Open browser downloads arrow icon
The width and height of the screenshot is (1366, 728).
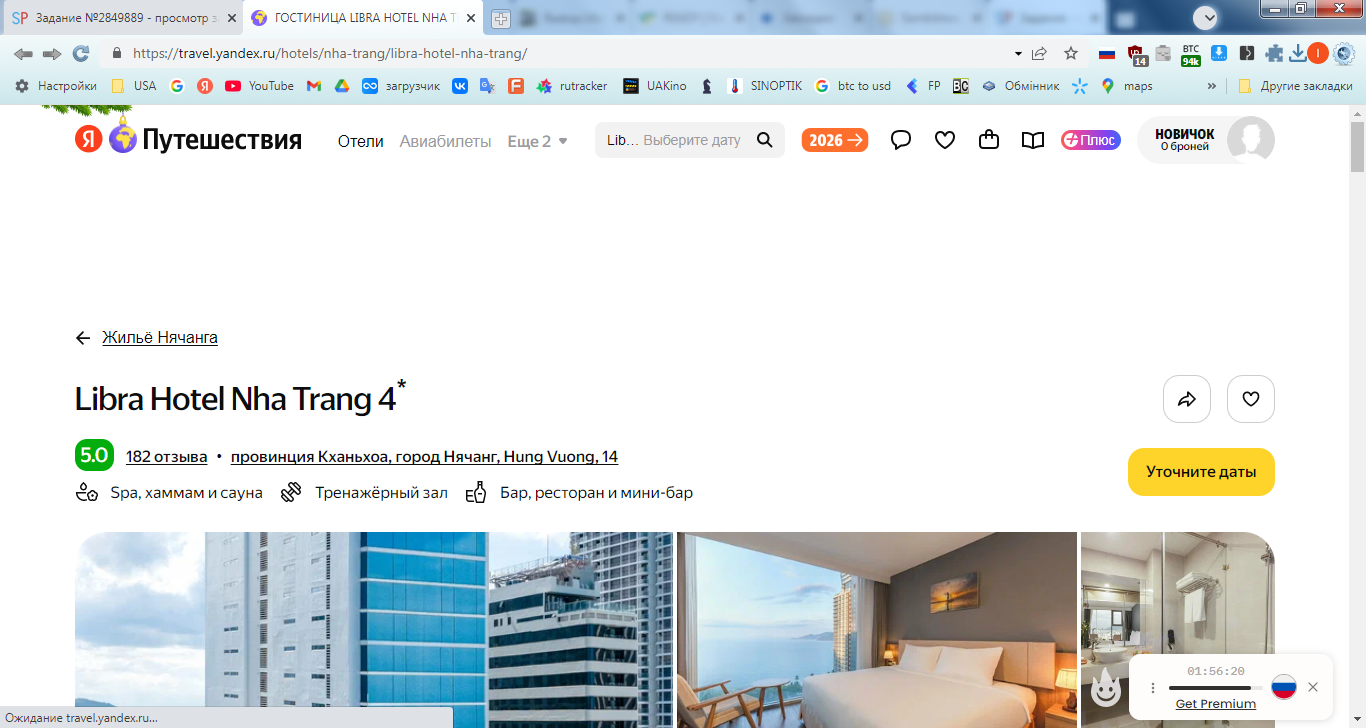1298,53
